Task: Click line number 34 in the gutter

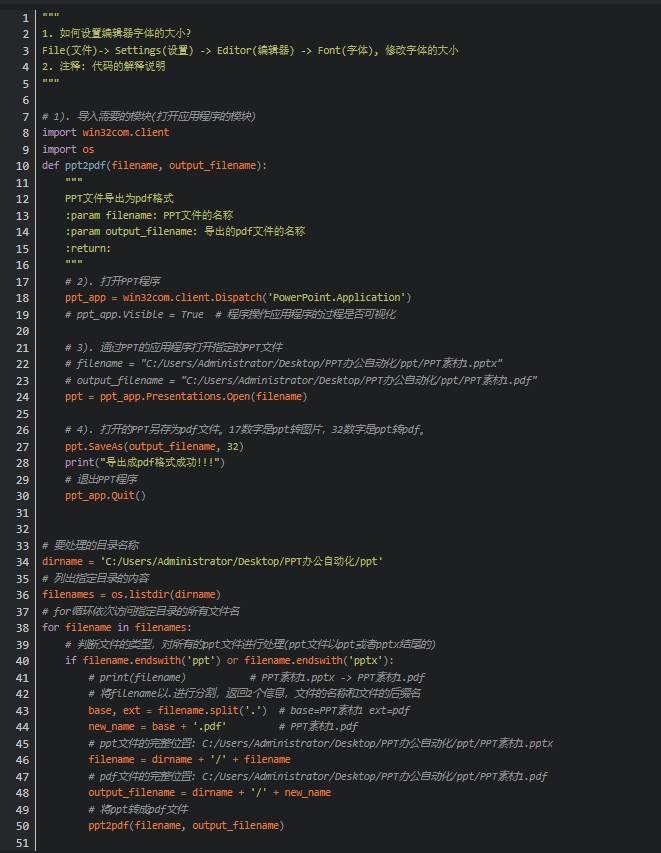Action: (x=20, y=561)
